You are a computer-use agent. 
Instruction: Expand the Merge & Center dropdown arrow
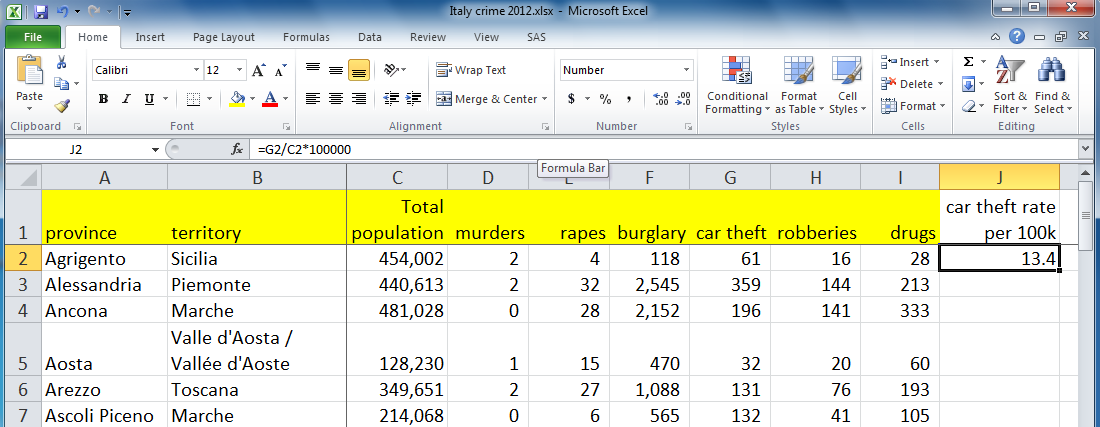[x=544, y=99]
